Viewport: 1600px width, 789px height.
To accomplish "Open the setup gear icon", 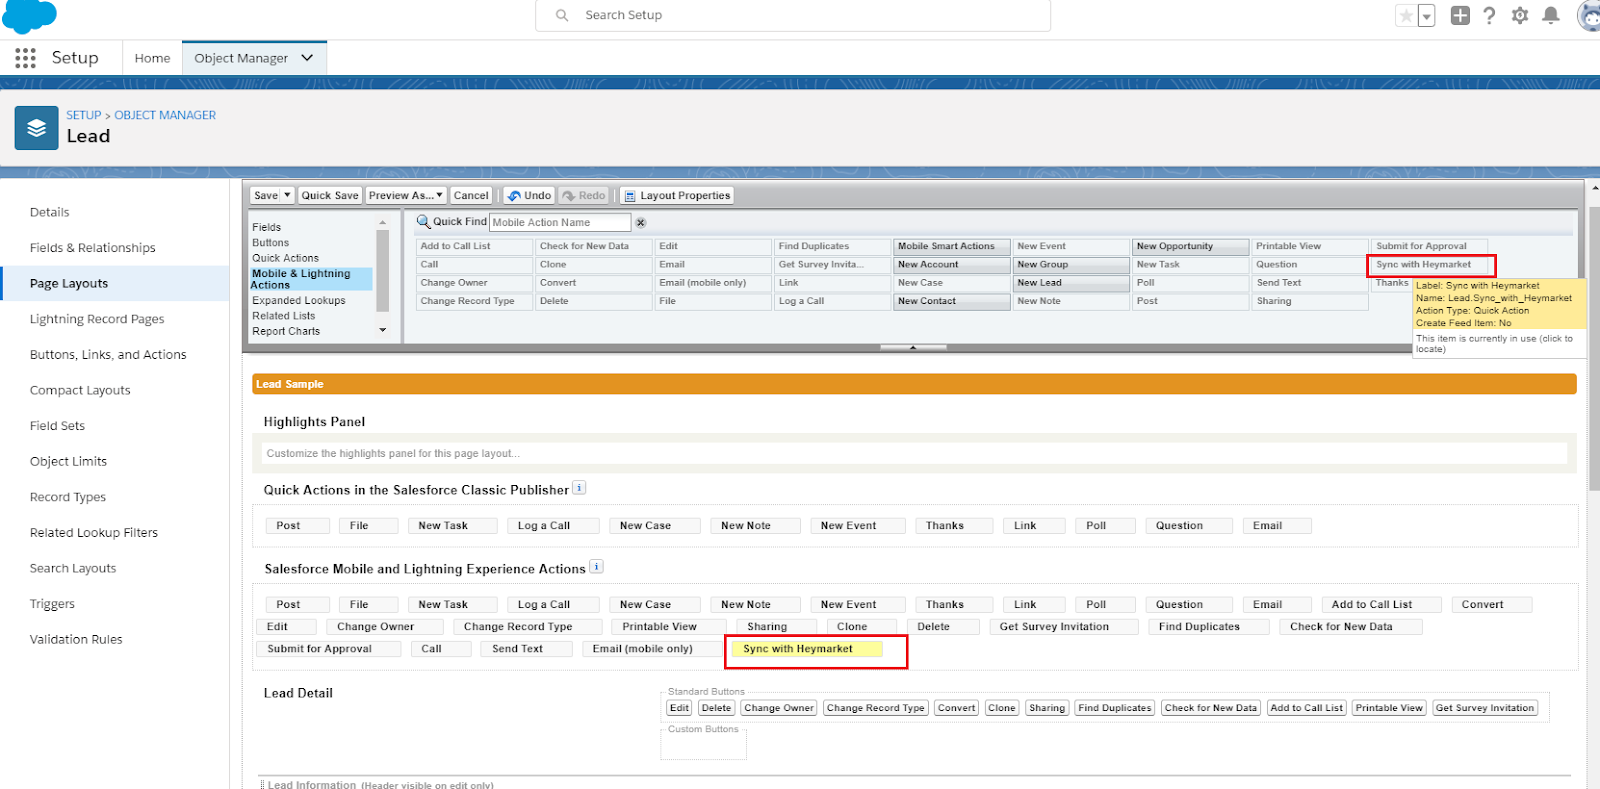I will click(1520, 15).
